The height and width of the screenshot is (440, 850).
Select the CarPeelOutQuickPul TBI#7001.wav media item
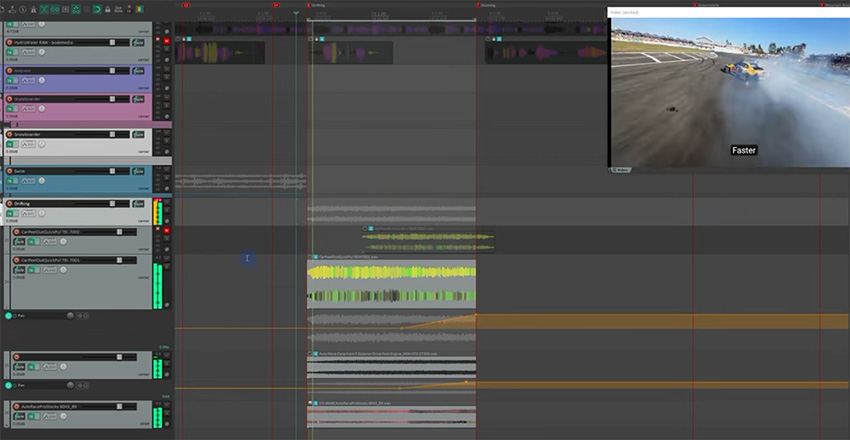point(391,284)
